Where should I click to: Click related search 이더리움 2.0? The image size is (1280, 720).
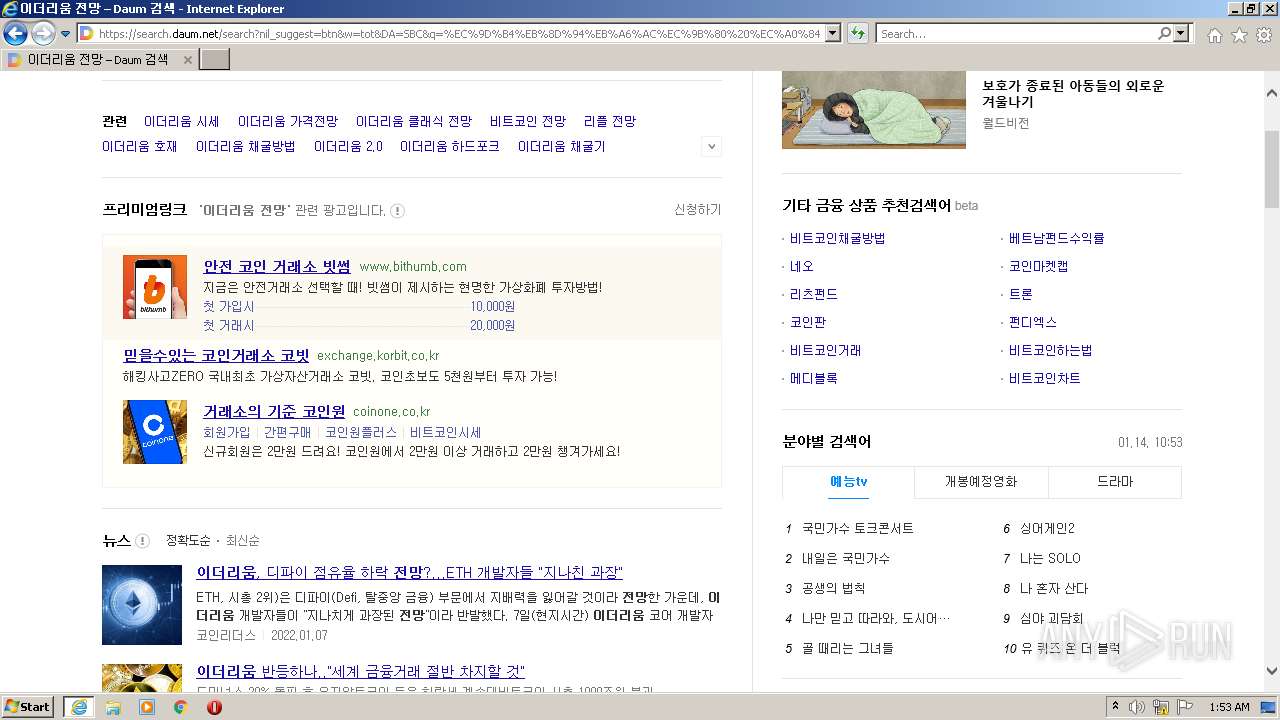coord(348,147)
